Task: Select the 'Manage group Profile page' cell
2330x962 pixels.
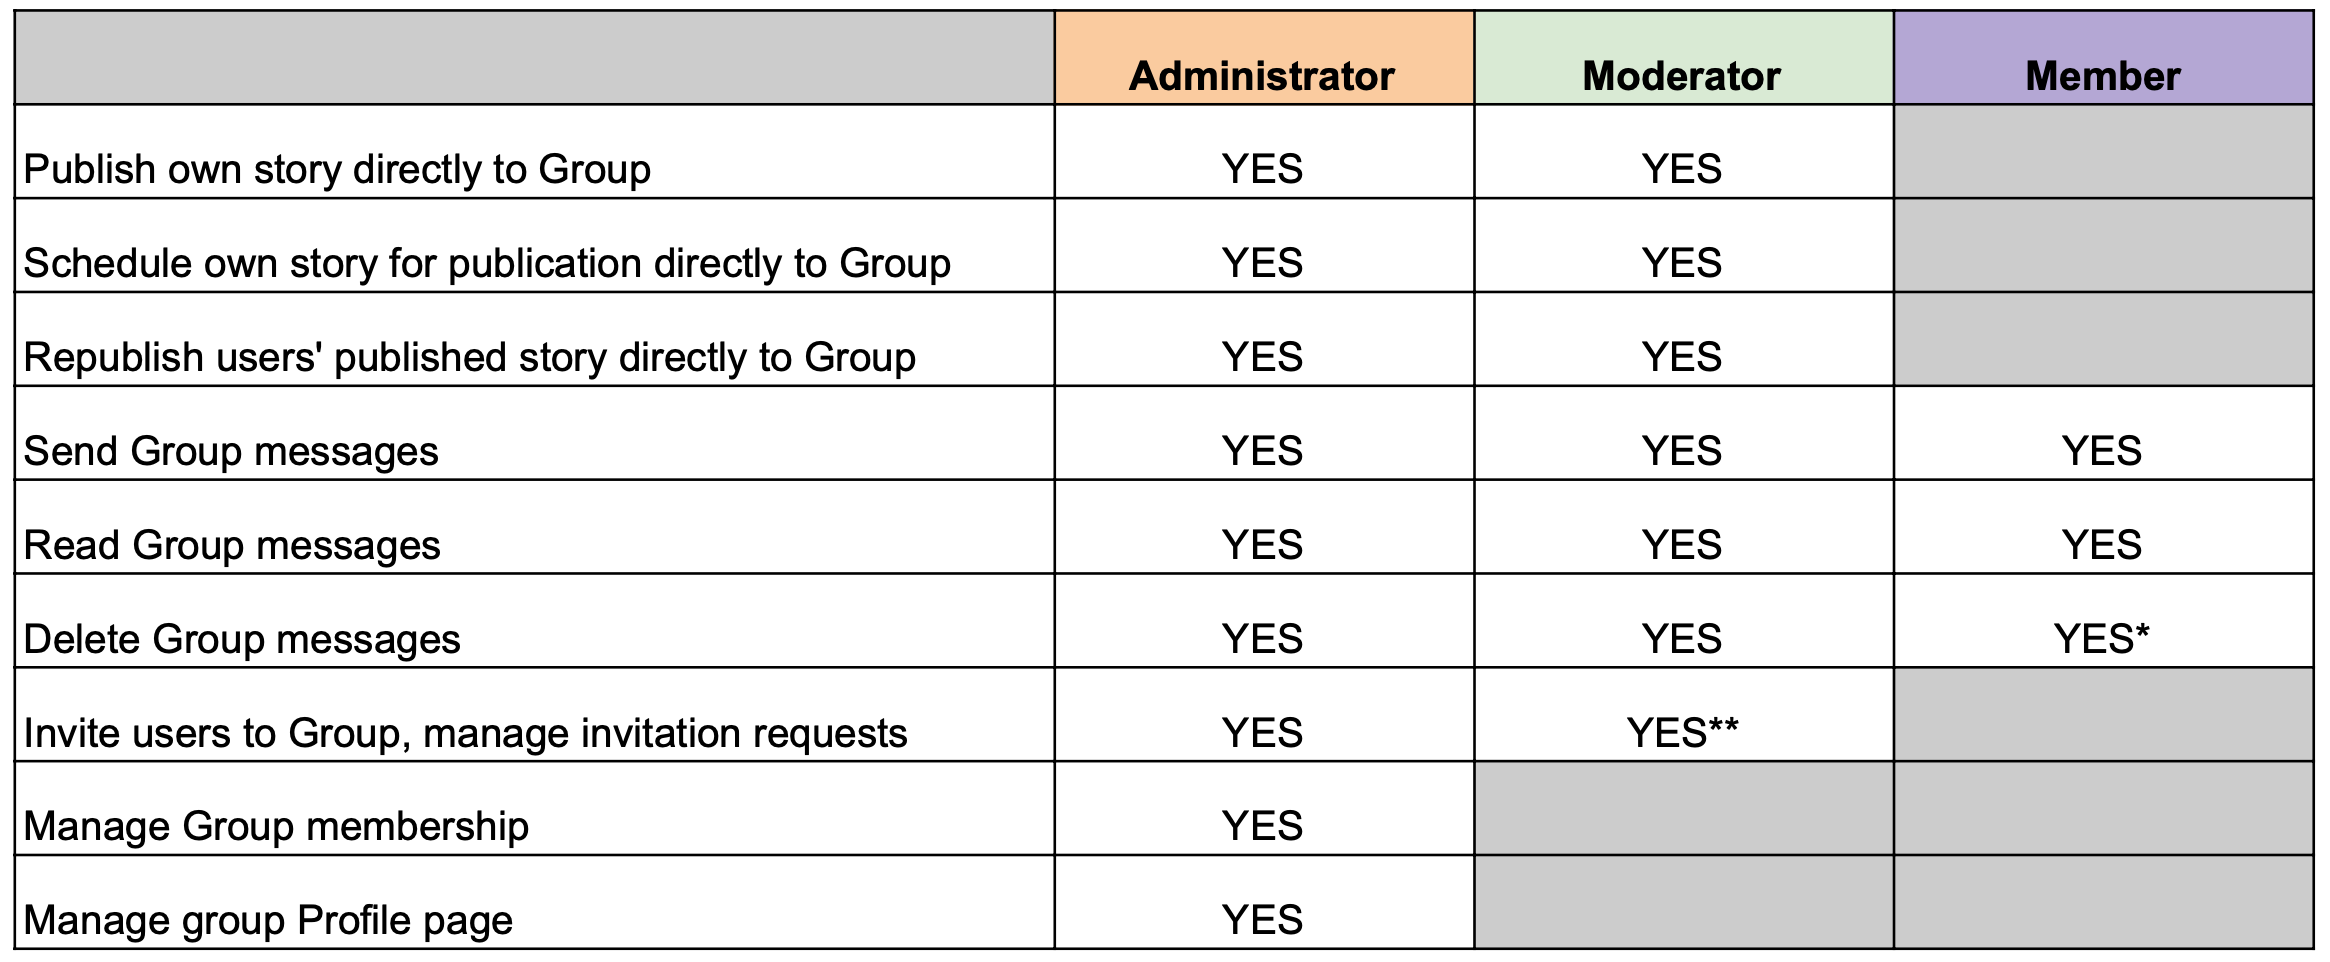Action: (x=534, y=902)
